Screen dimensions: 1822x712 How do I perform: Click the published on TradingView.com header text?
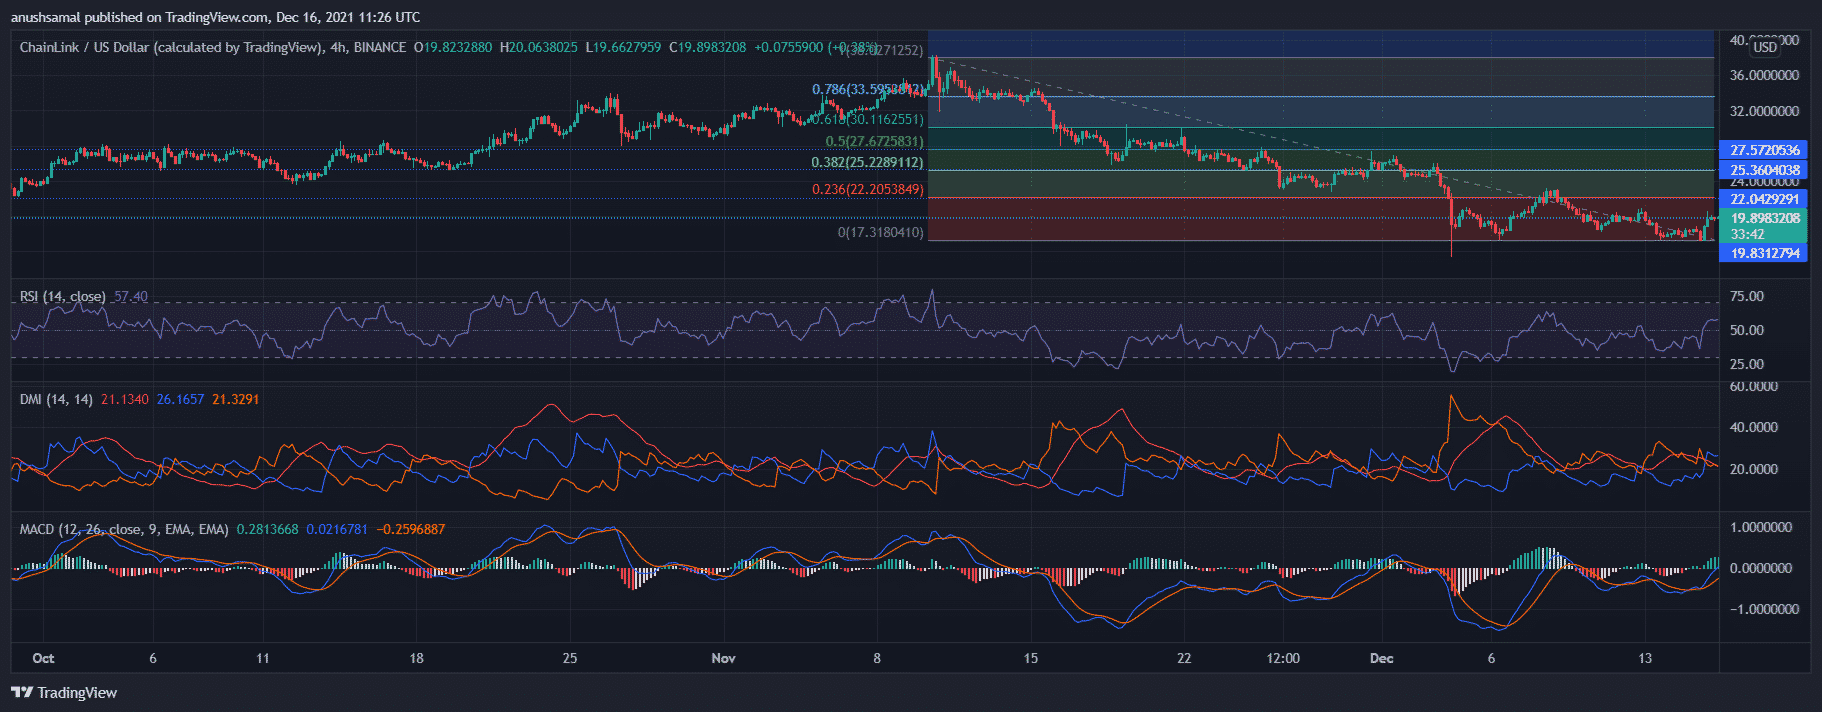point(215,17)
